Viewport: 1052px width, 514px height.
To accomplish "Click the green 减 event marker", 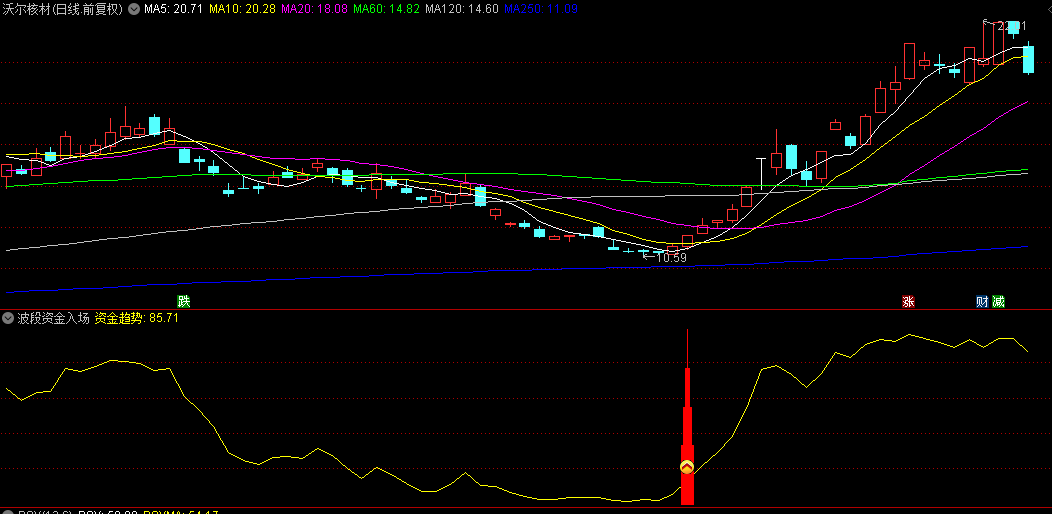I will [998, 301].
